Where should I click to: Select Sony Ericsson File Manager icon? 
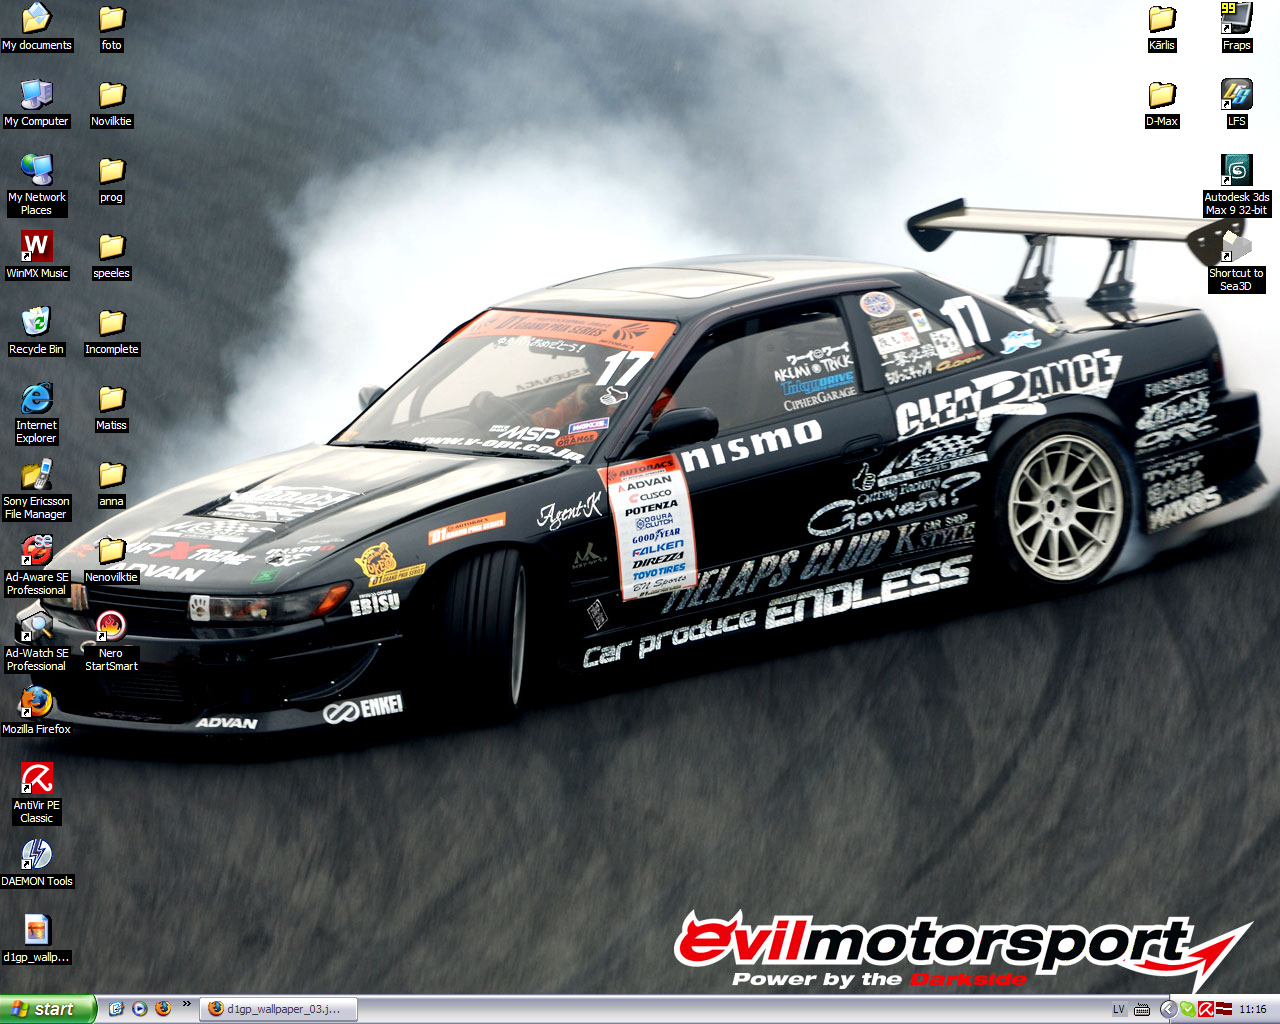(37, 489)
